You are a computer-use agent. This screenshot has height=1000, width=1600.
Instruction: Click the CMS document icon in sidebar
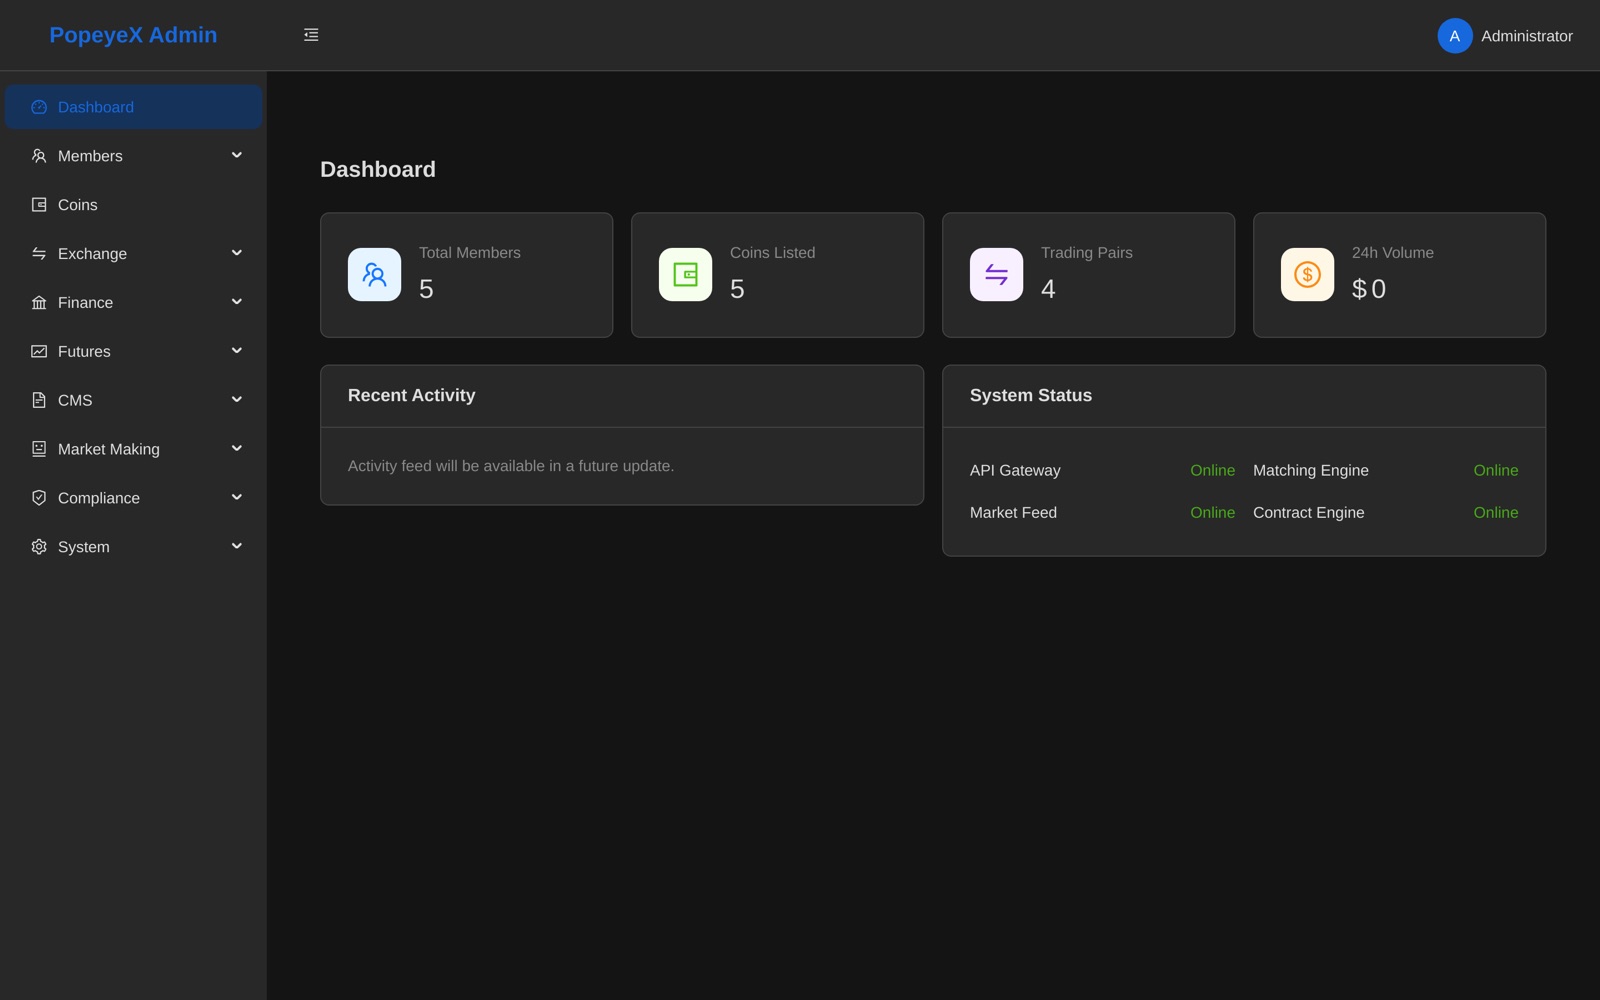(x=39, y=400)
